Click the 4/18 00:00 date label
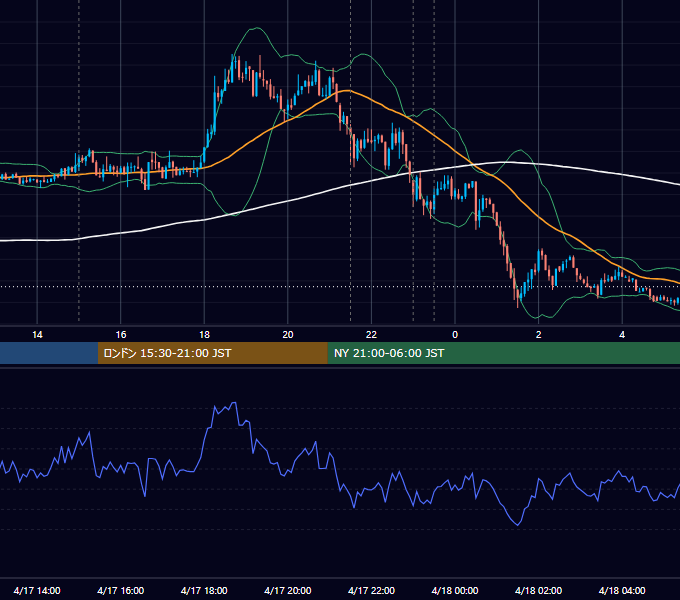The image size is (680, 600). point(455,590)
